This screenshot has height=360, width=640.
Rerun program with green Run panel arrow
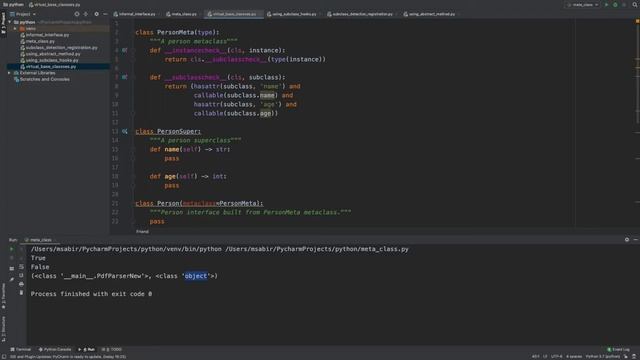(11, 249)
